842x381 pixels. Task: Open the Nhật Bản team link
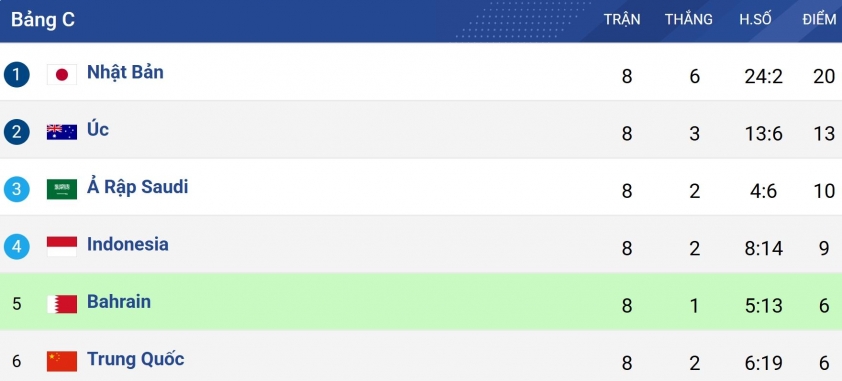(125, 72)
